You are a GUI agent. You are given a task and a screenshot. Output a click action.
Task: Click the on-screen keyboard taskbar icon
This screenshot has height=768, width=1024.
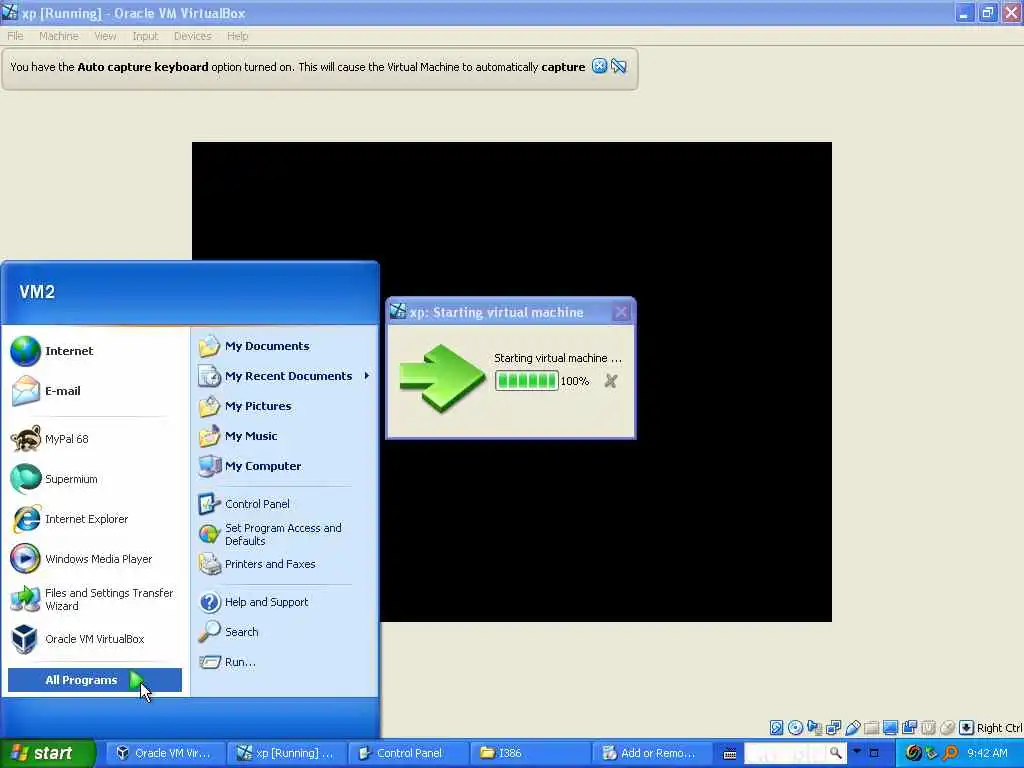729,754
